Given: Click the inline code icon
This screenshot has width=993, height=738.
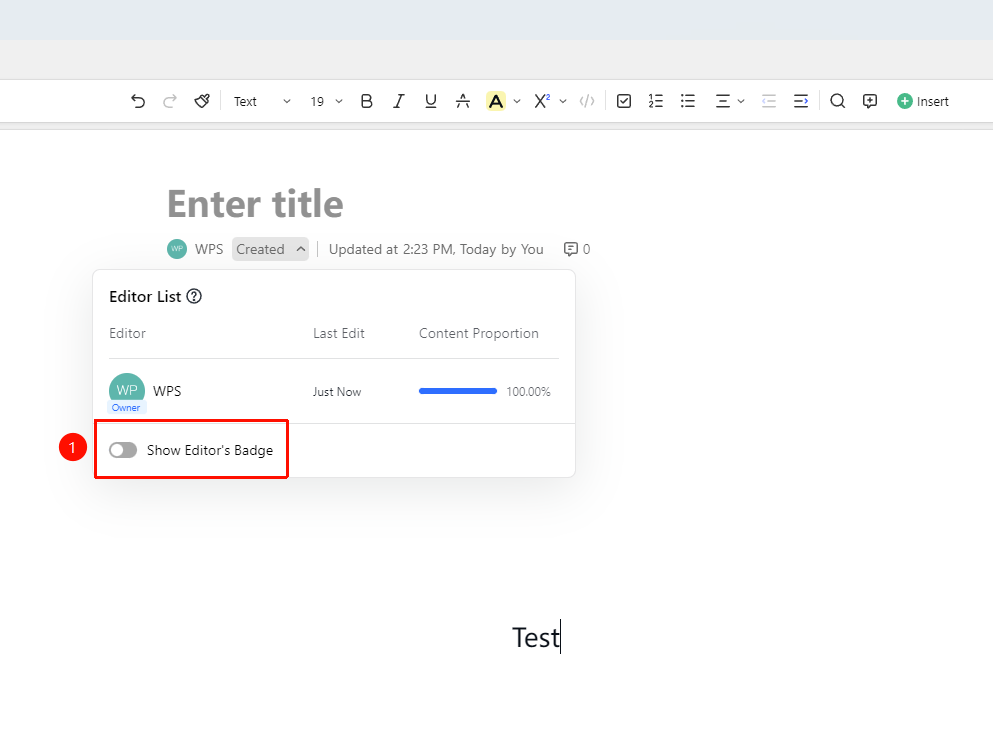Looking at the screenshot, I should pos(587,101).
